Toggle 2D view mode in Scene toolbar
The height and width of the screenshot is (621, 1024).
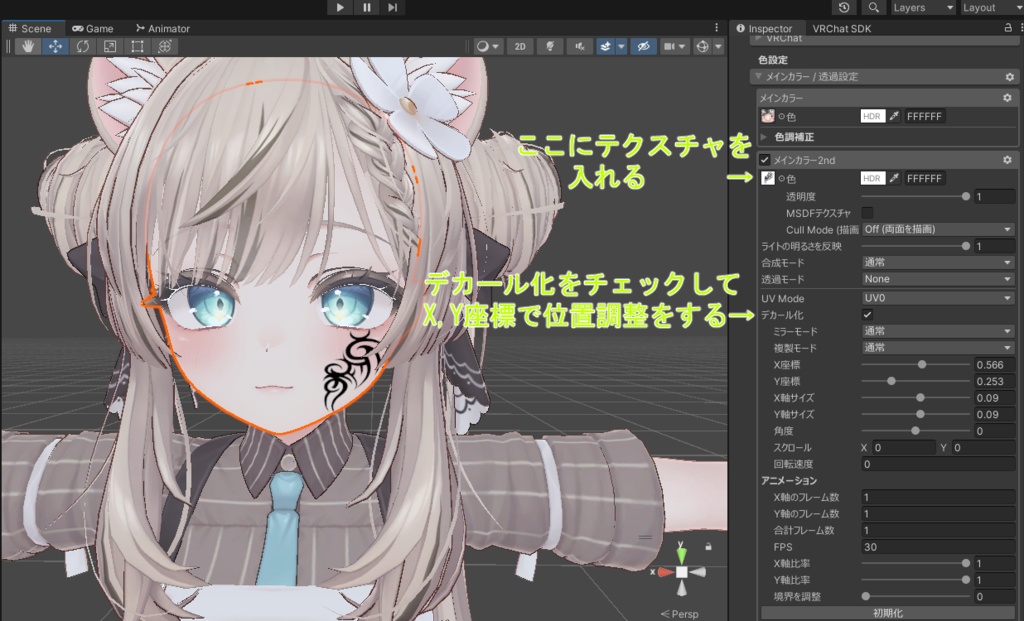tap(519, 46)
